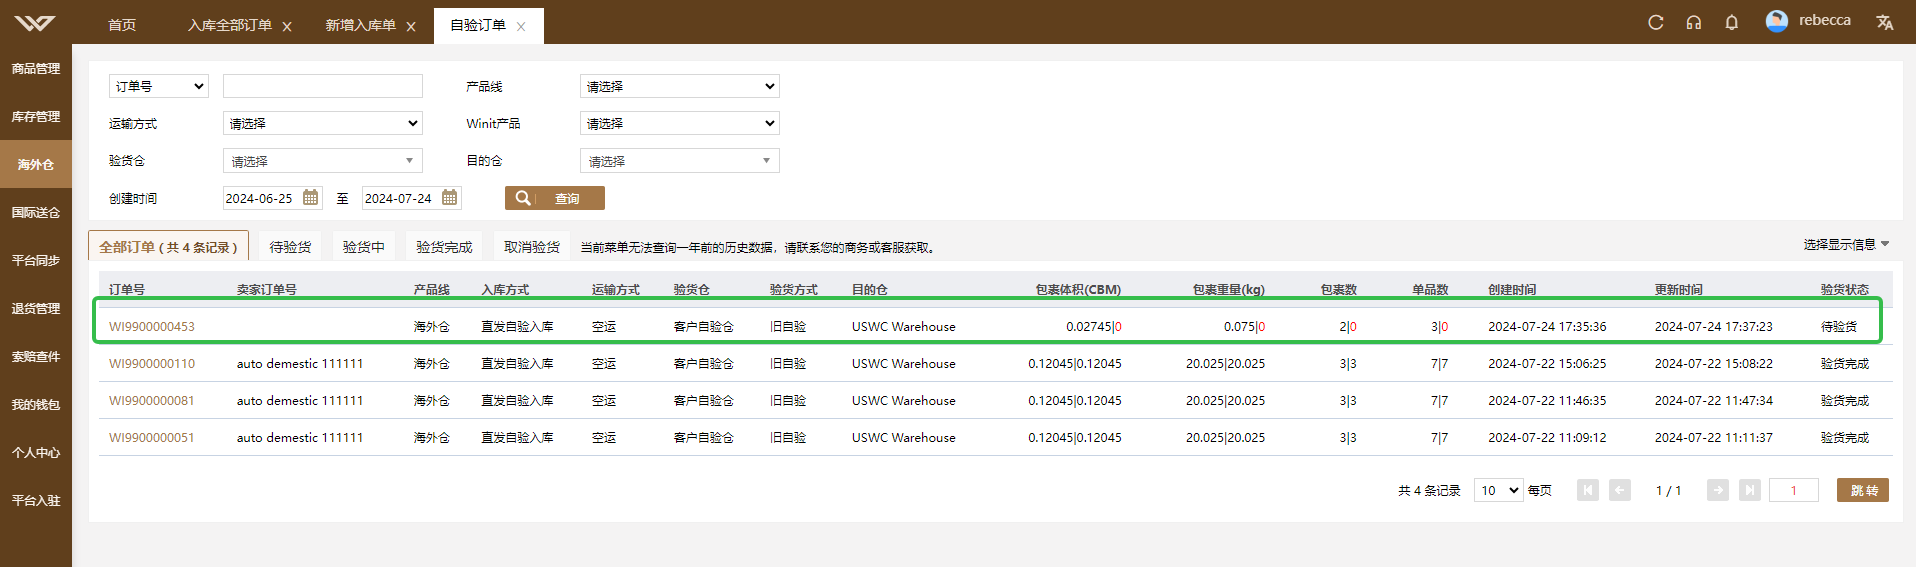Open 平台同步 in sidebar
This screenshot has height=567, width=1916.
[x=36, y=260]
